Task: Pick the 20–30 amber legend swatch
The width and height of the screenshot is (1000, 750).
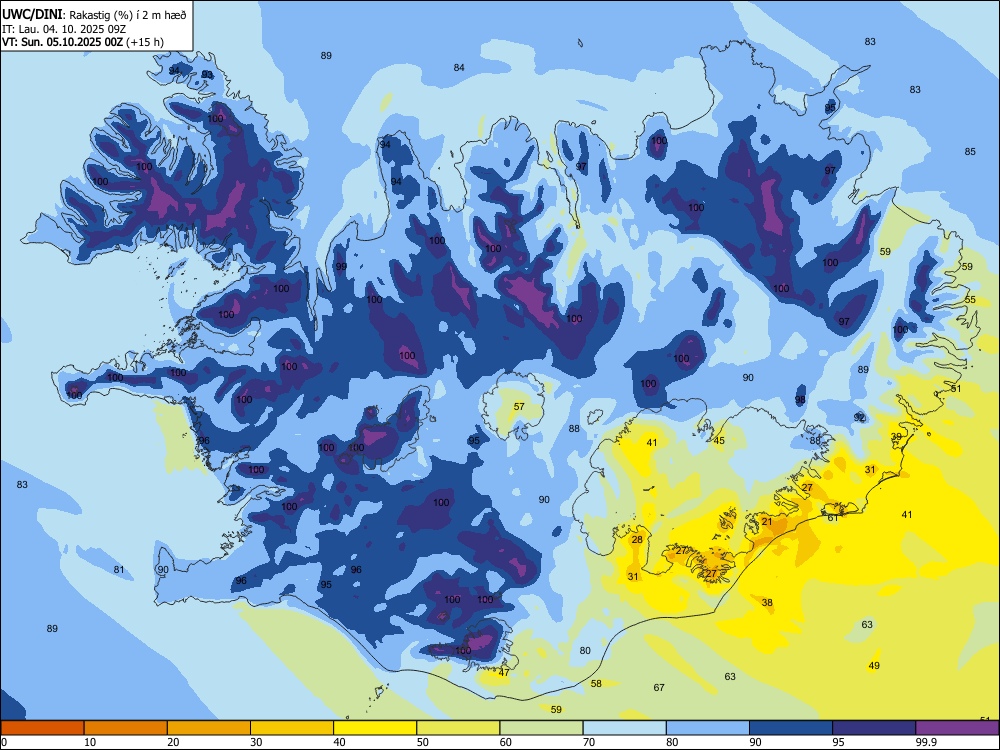Action: point(209,728)
